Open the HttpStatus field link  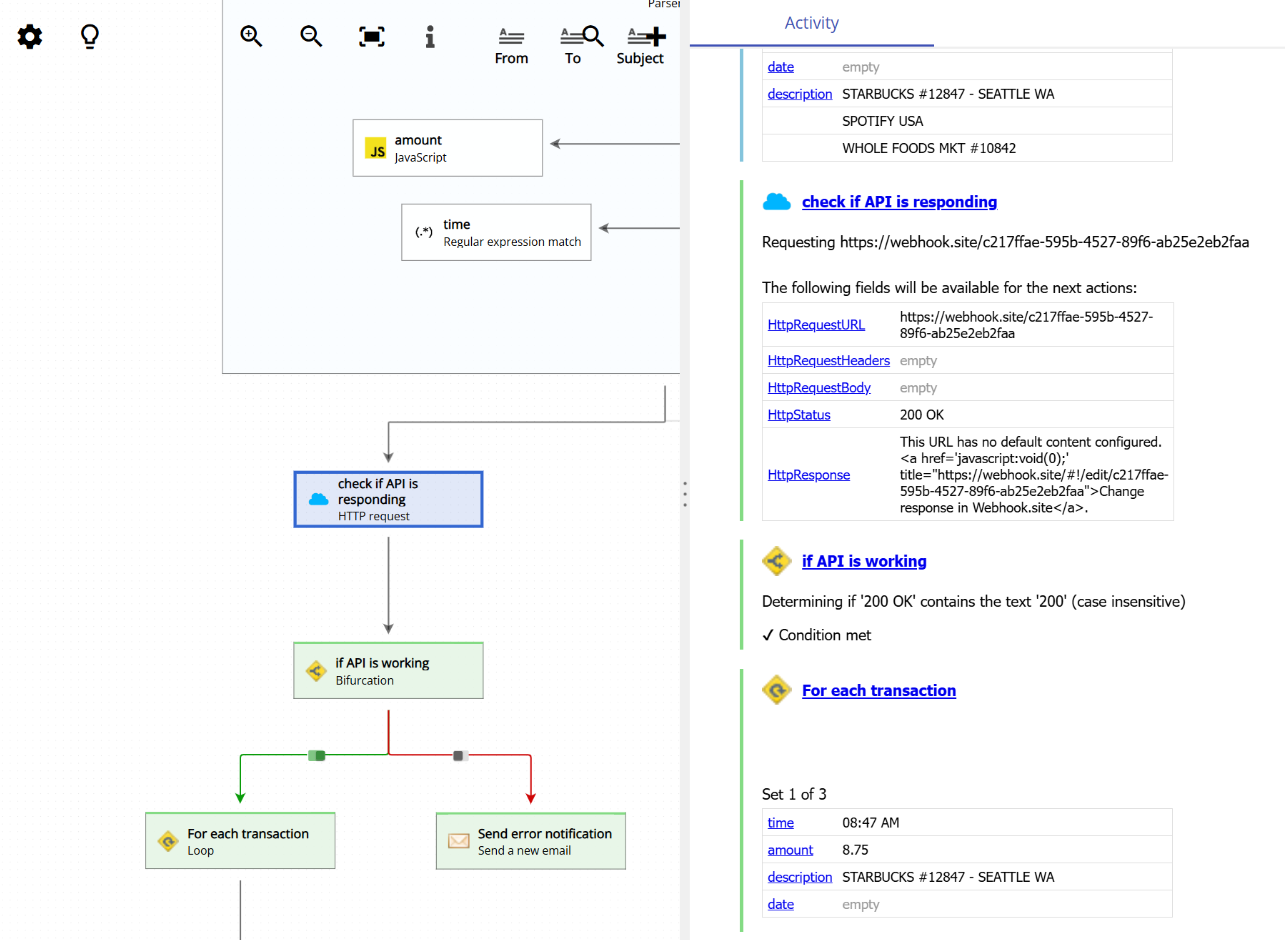[798, 414]
